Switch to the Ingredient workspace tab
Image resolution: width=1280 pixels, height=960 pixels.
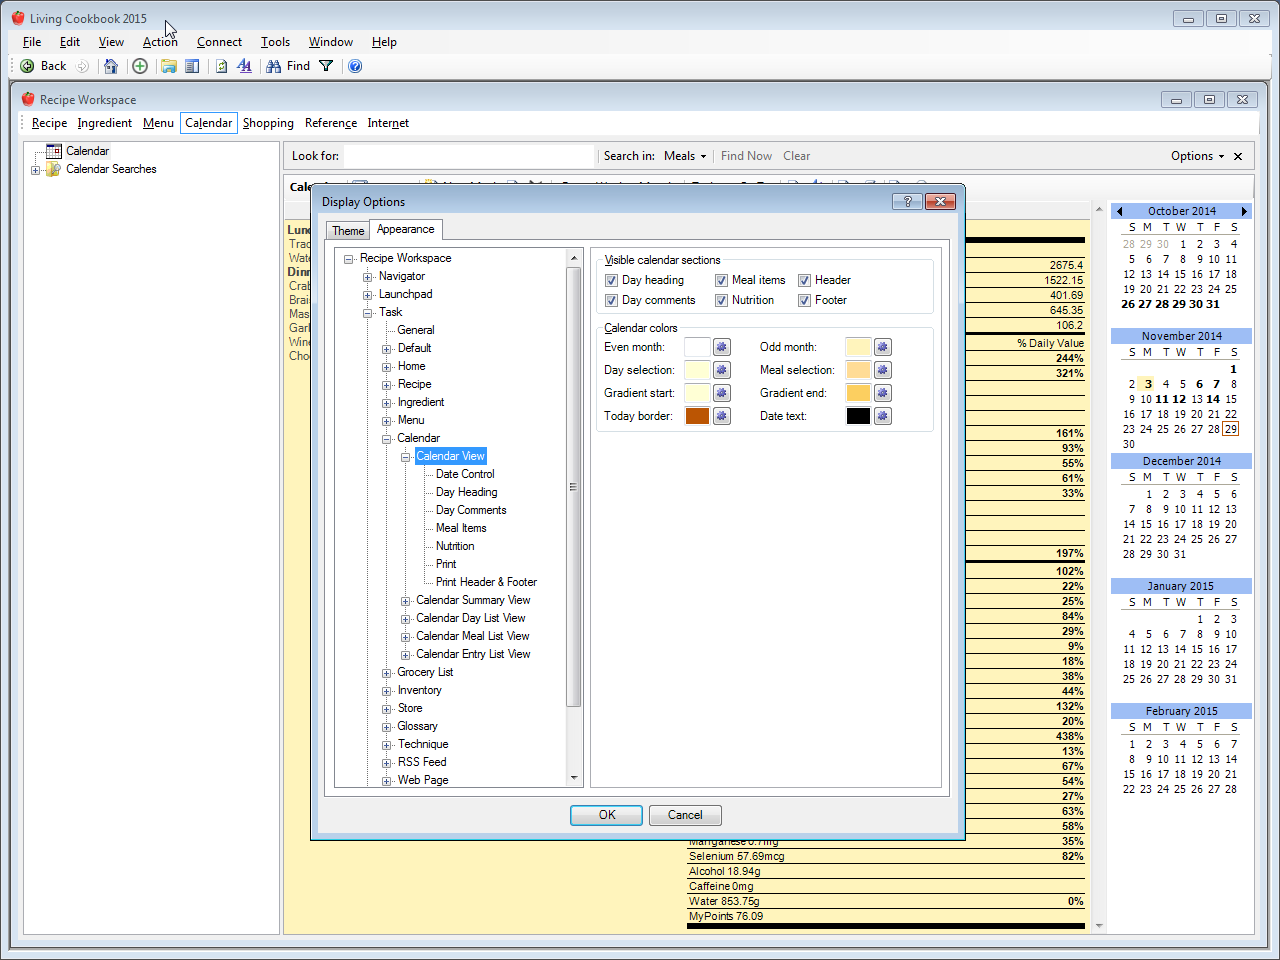104,123
